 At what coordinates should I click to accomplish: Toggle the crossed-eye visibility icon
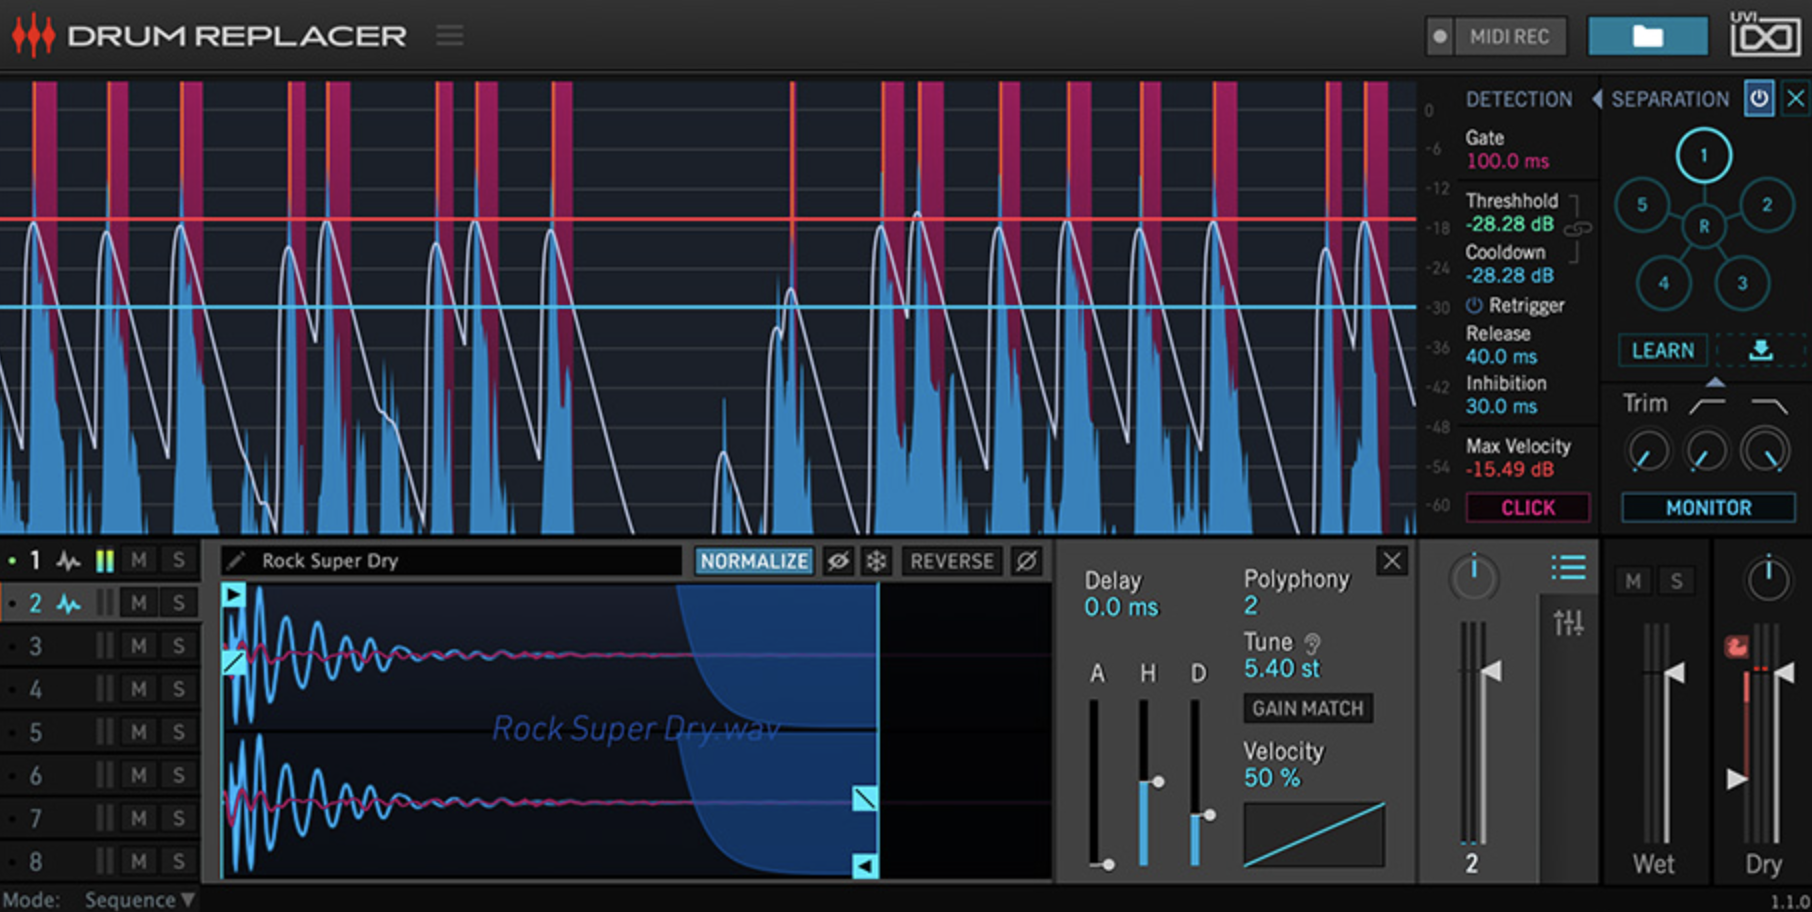tap(838, 561)
